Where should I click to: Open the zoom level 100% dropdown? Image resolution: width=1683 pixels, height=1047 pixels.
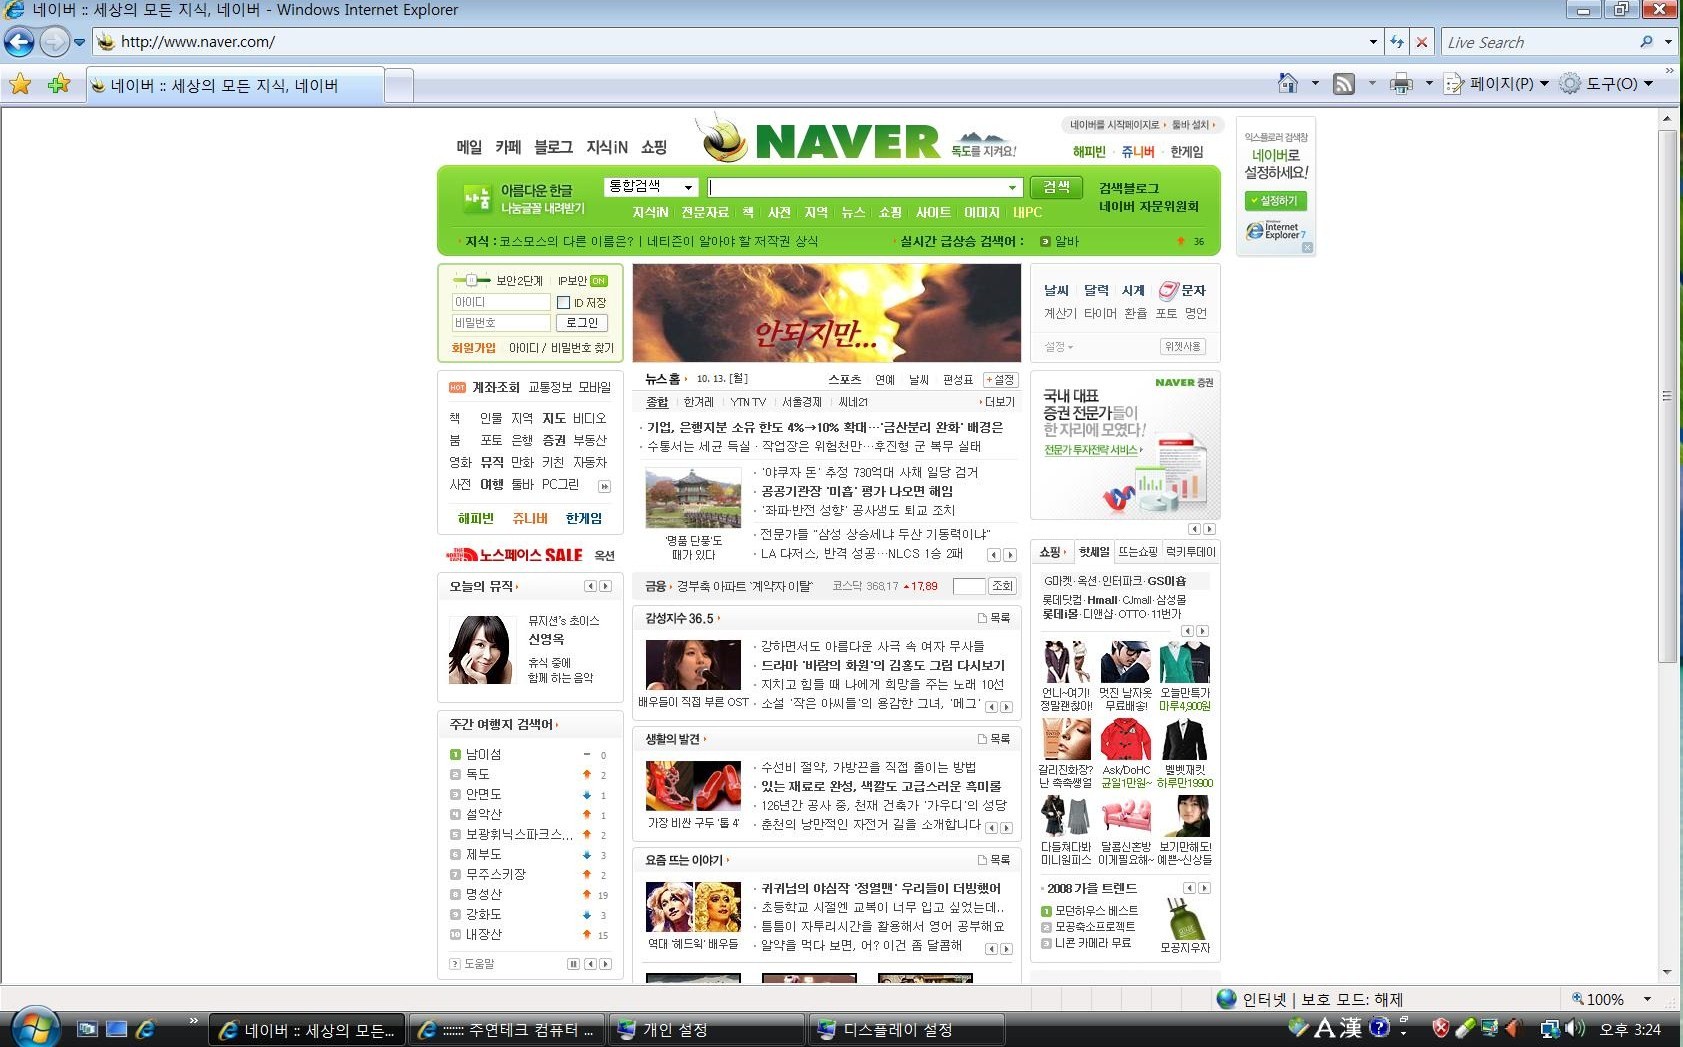pyautogui.click(x=1647, y=999)
